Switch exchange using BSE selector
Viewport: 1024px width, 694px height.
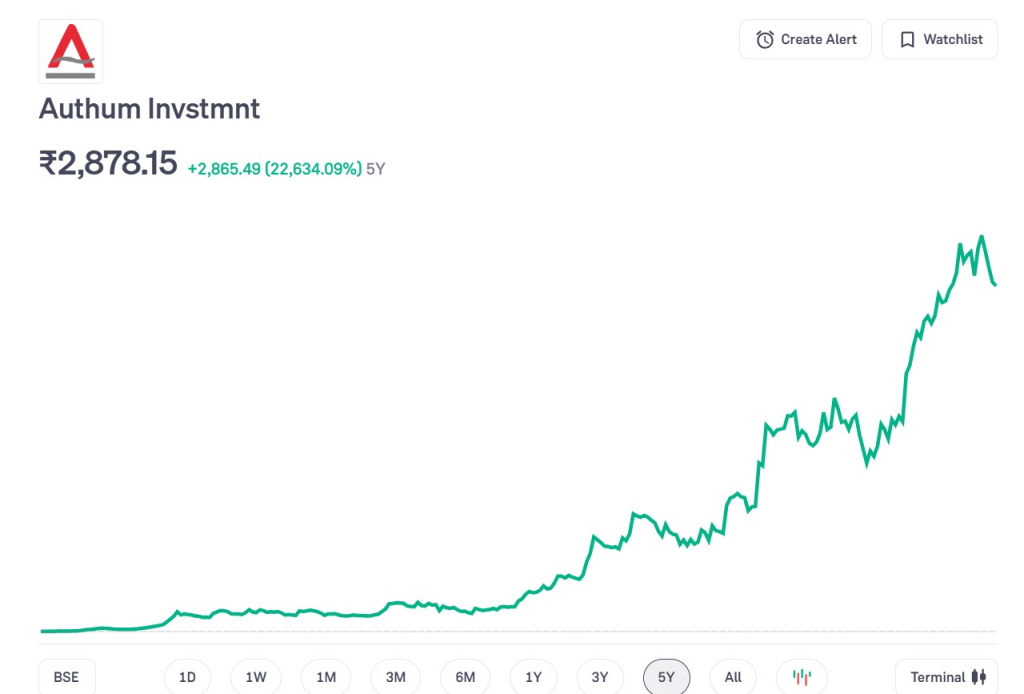coord(66,677)
